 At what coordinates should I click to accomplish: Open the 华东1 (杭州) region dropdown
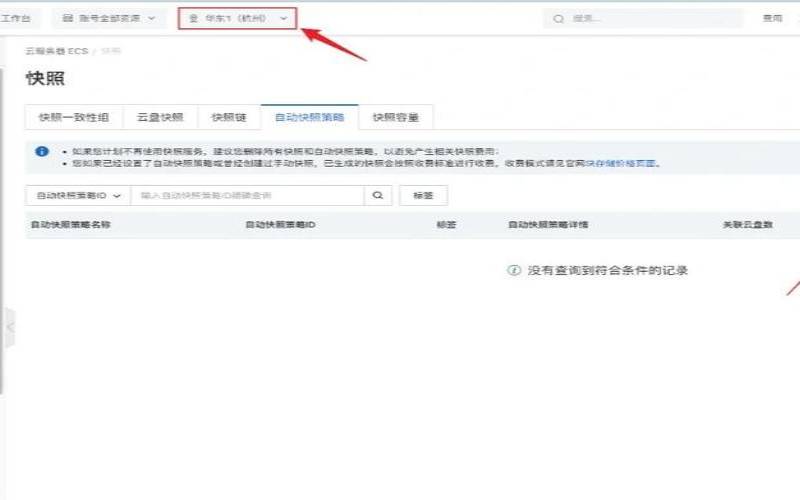238,19
